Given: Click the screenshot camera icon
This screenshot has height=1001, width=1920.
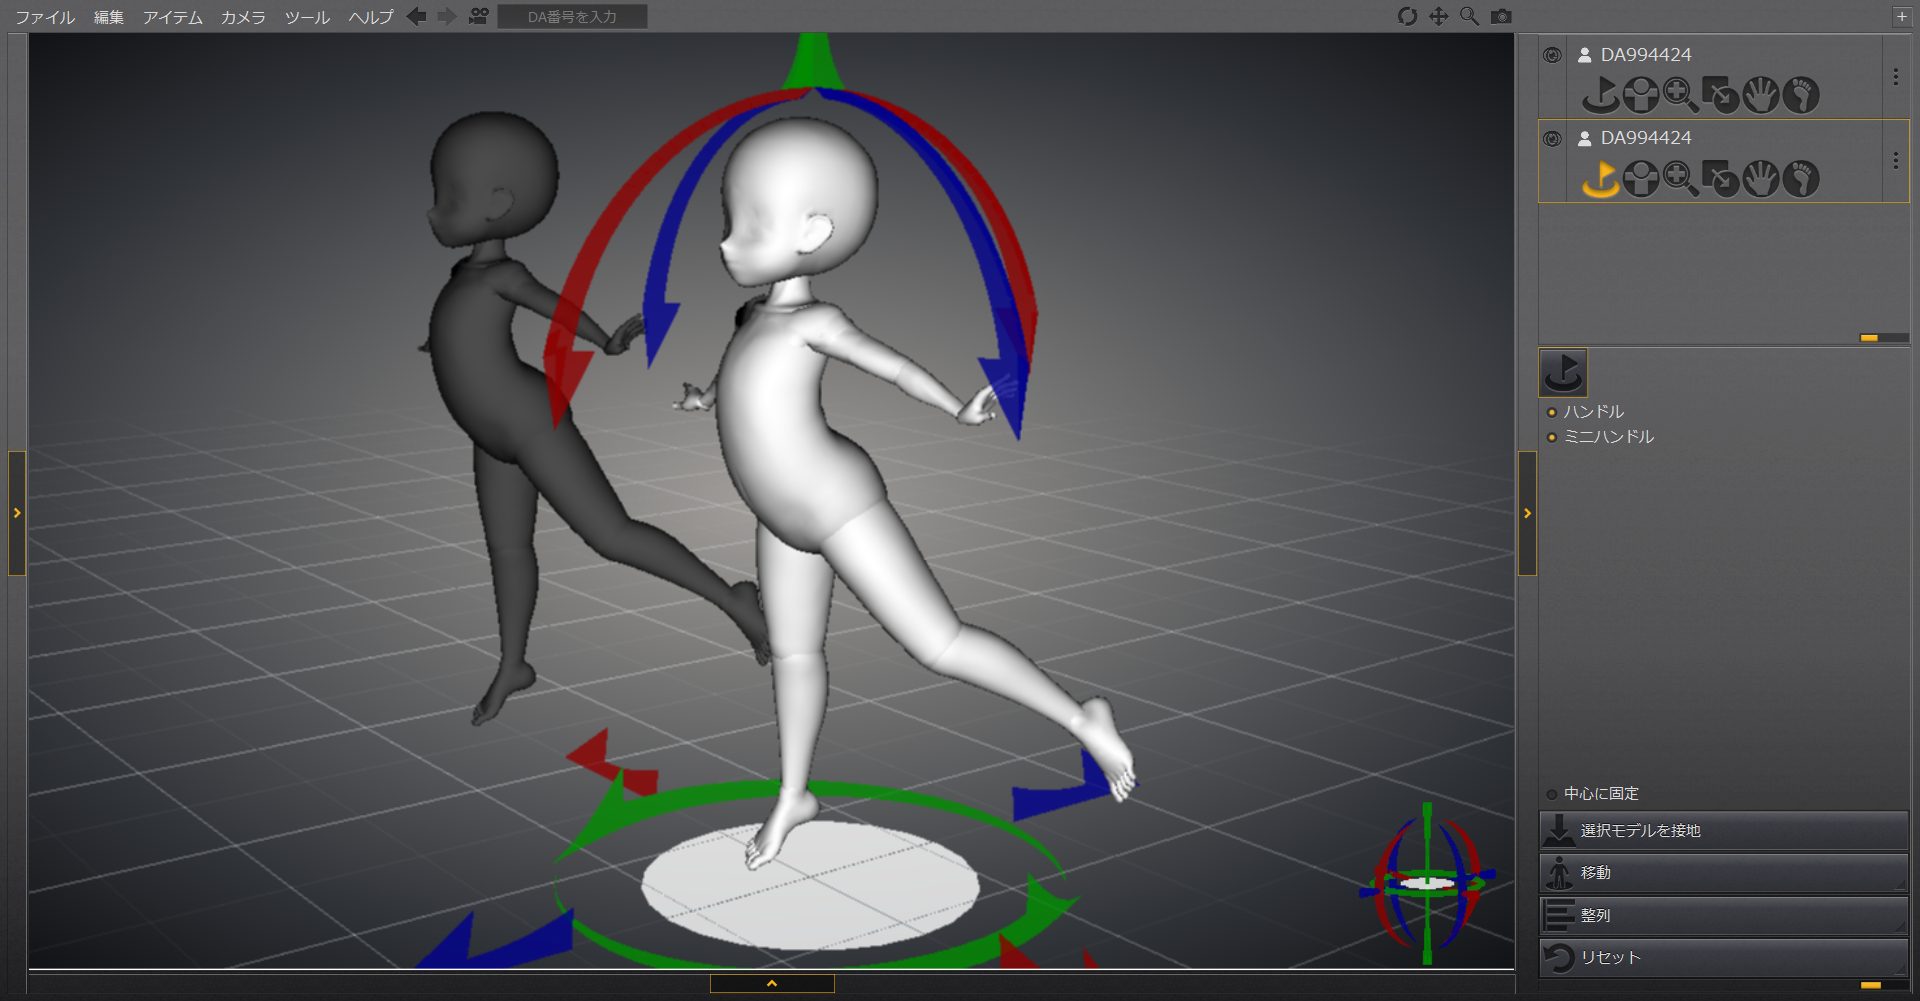Looking at the screenshot, I should pyautogui.click(x=1501, y=17).
